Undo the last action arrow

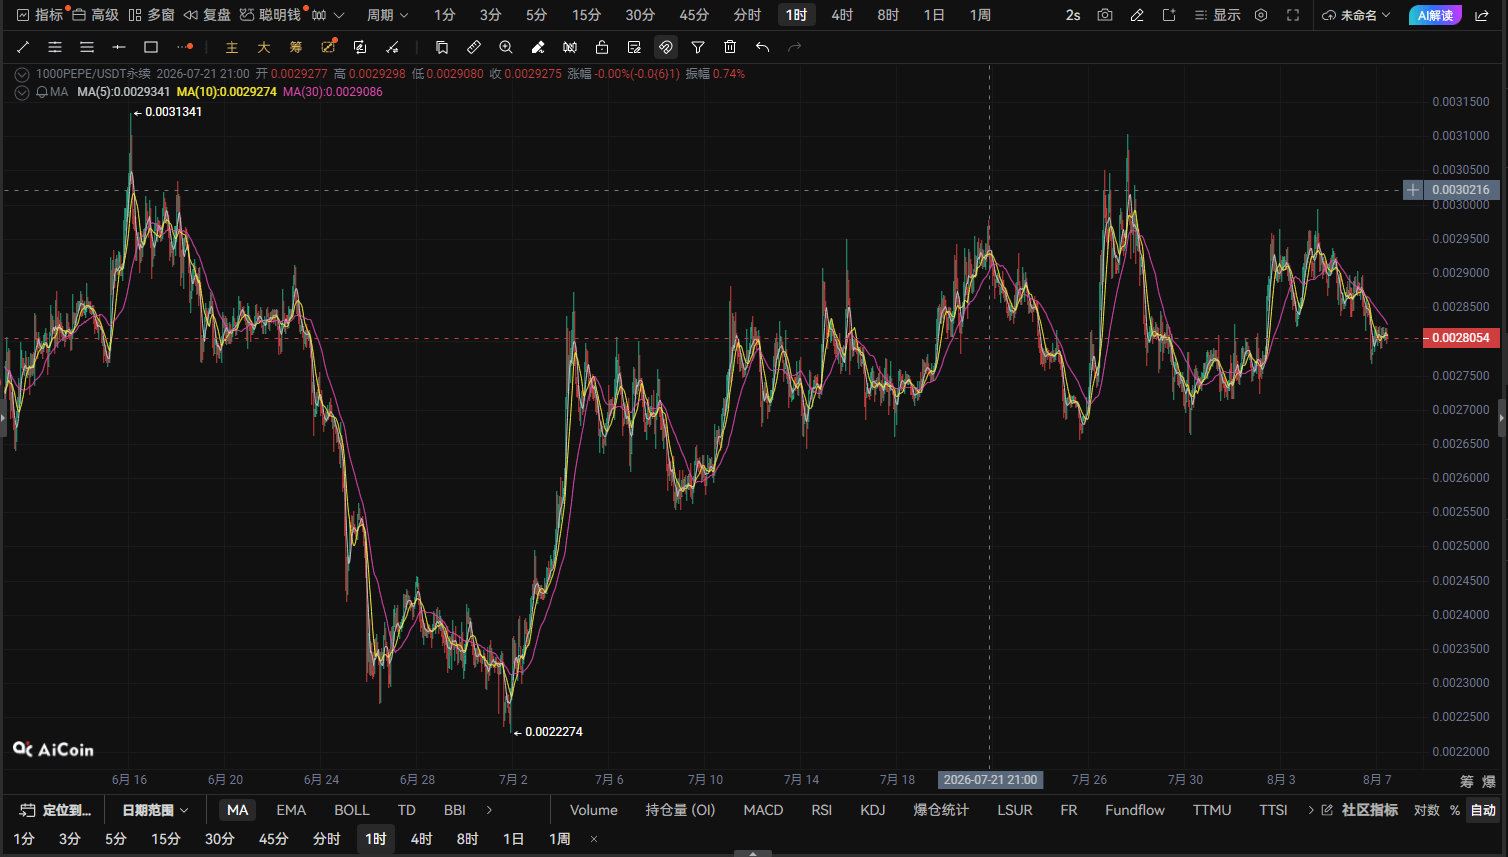coord(762,47)
